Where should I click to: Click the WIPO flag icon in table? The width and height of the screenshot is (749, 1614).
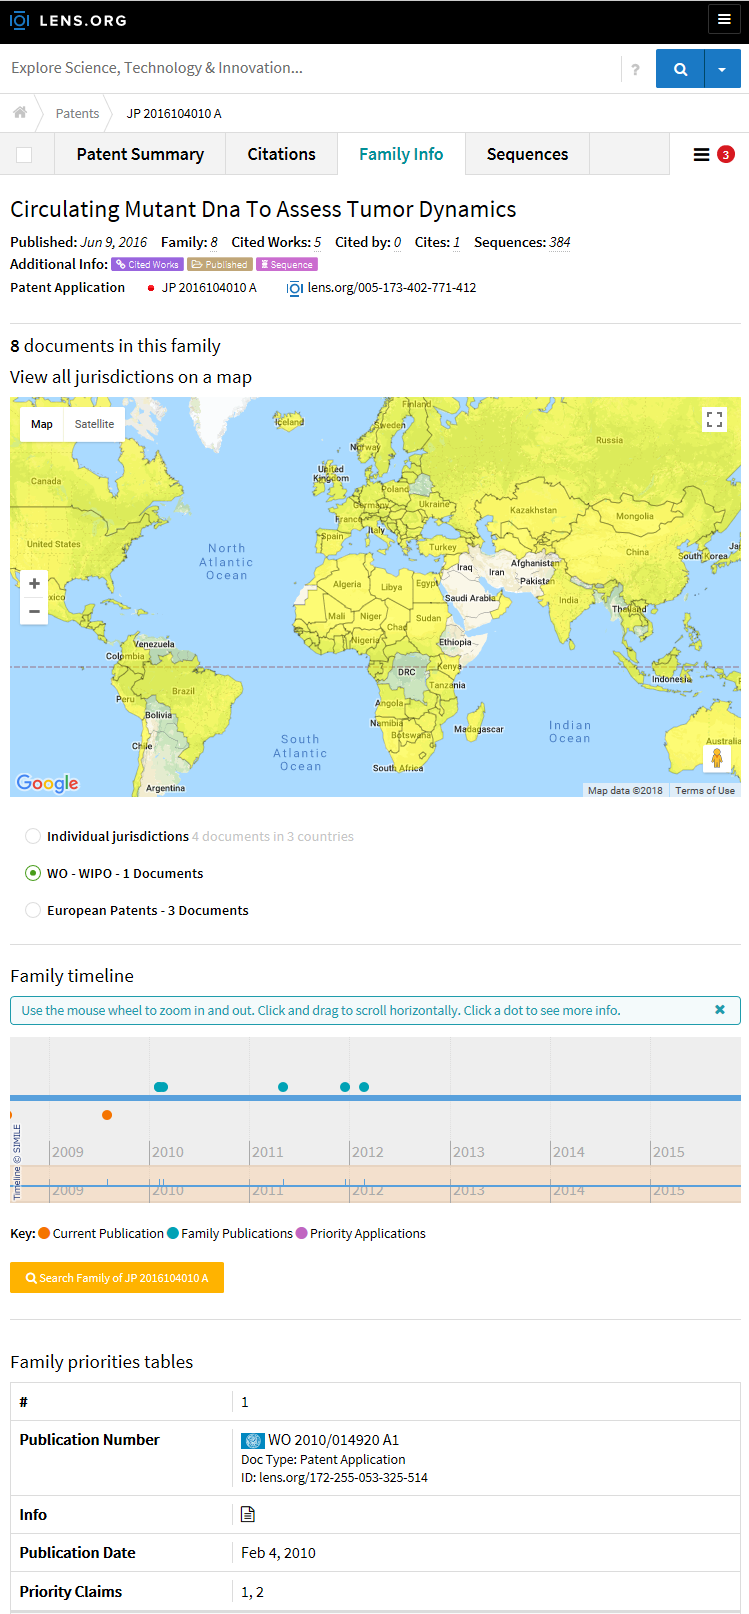click(x=252, y=1441)
